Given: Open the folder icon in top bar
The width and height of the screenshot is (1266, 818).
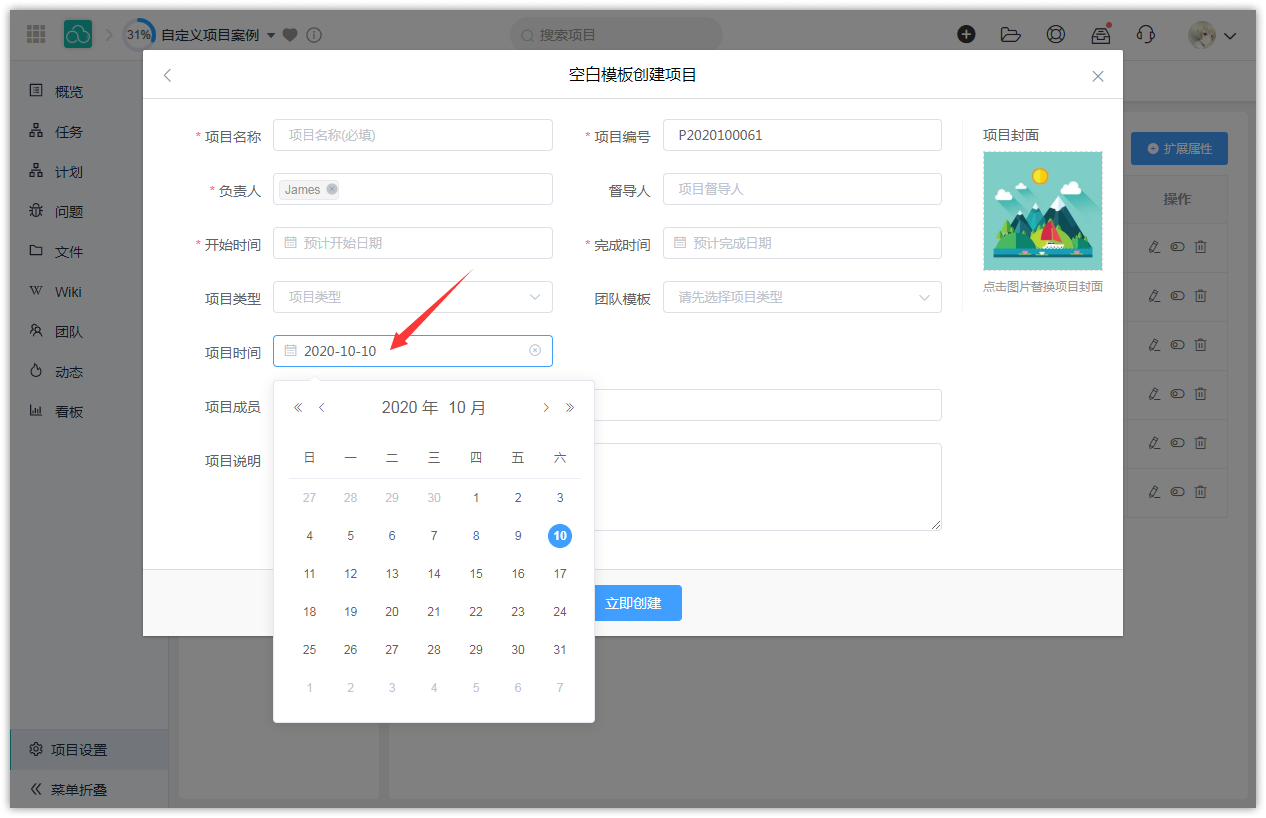Looking at the screenshot, I should tap(1011, 34).
